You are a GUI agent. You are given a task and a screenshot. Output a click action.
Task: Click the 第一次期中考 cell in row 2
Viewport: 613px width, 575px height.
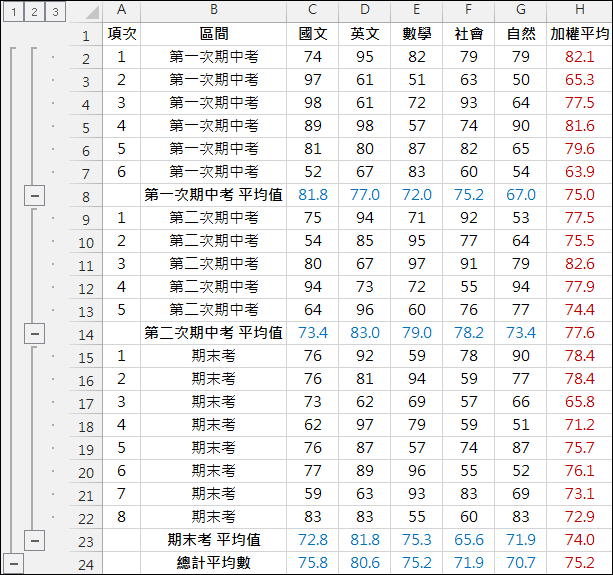pyautogui.click(x=213, y=57)
